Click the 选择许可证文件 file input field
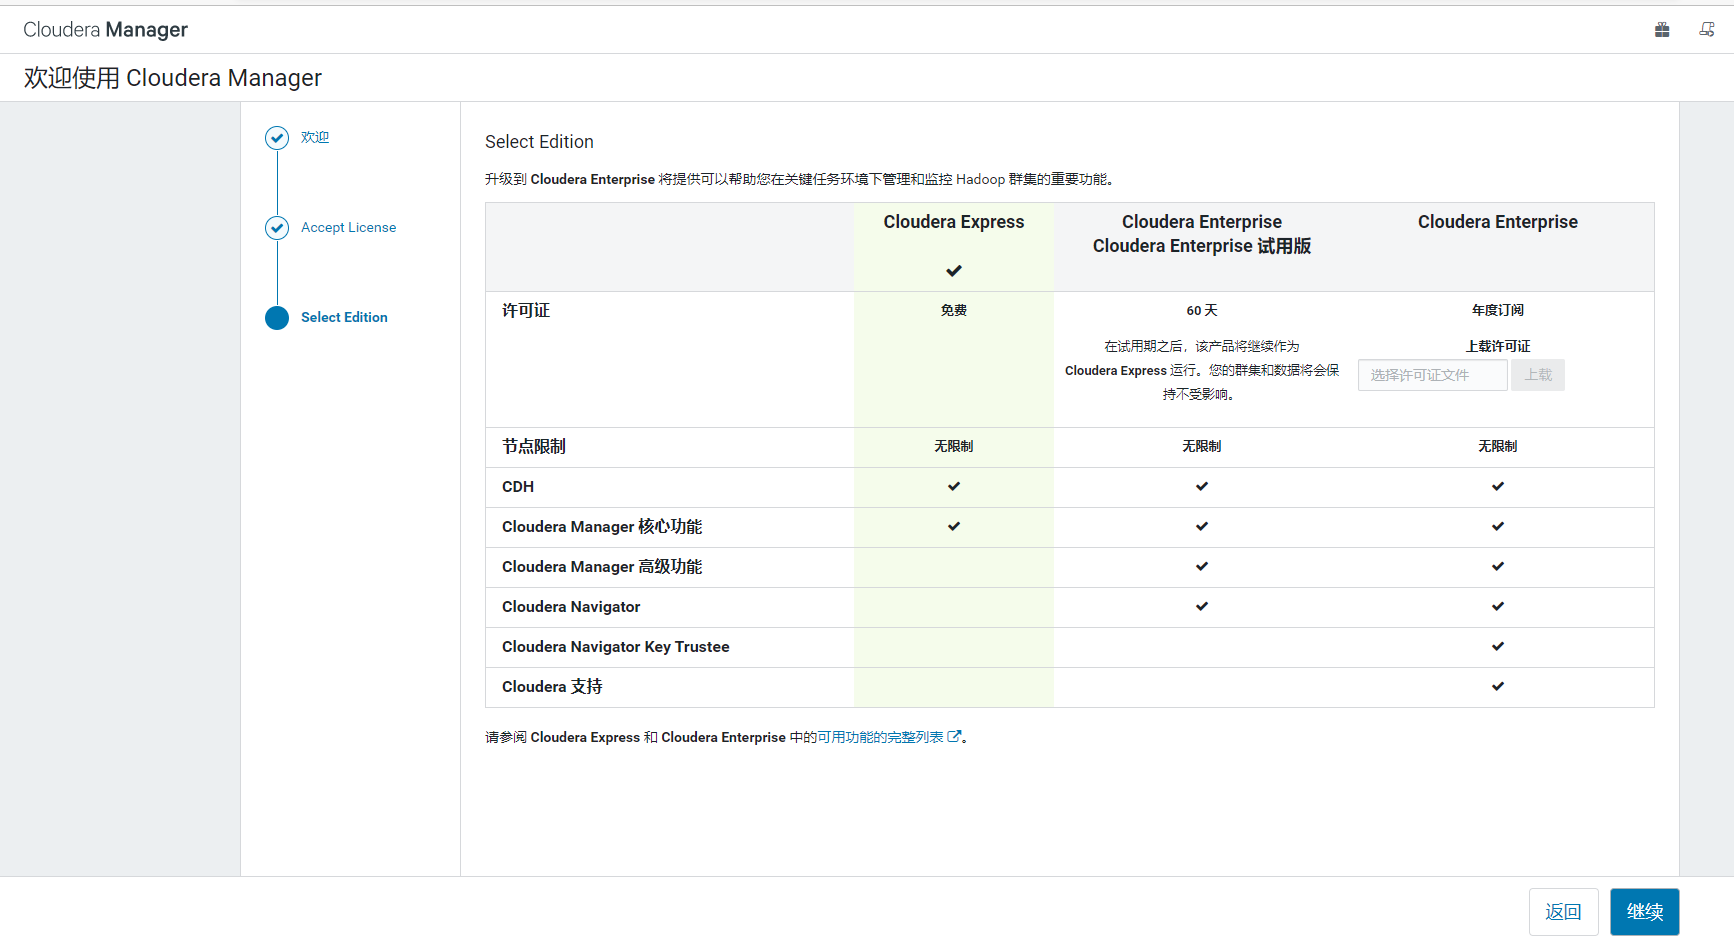This screenshot has height=946, width=1734. [1433, 375]
